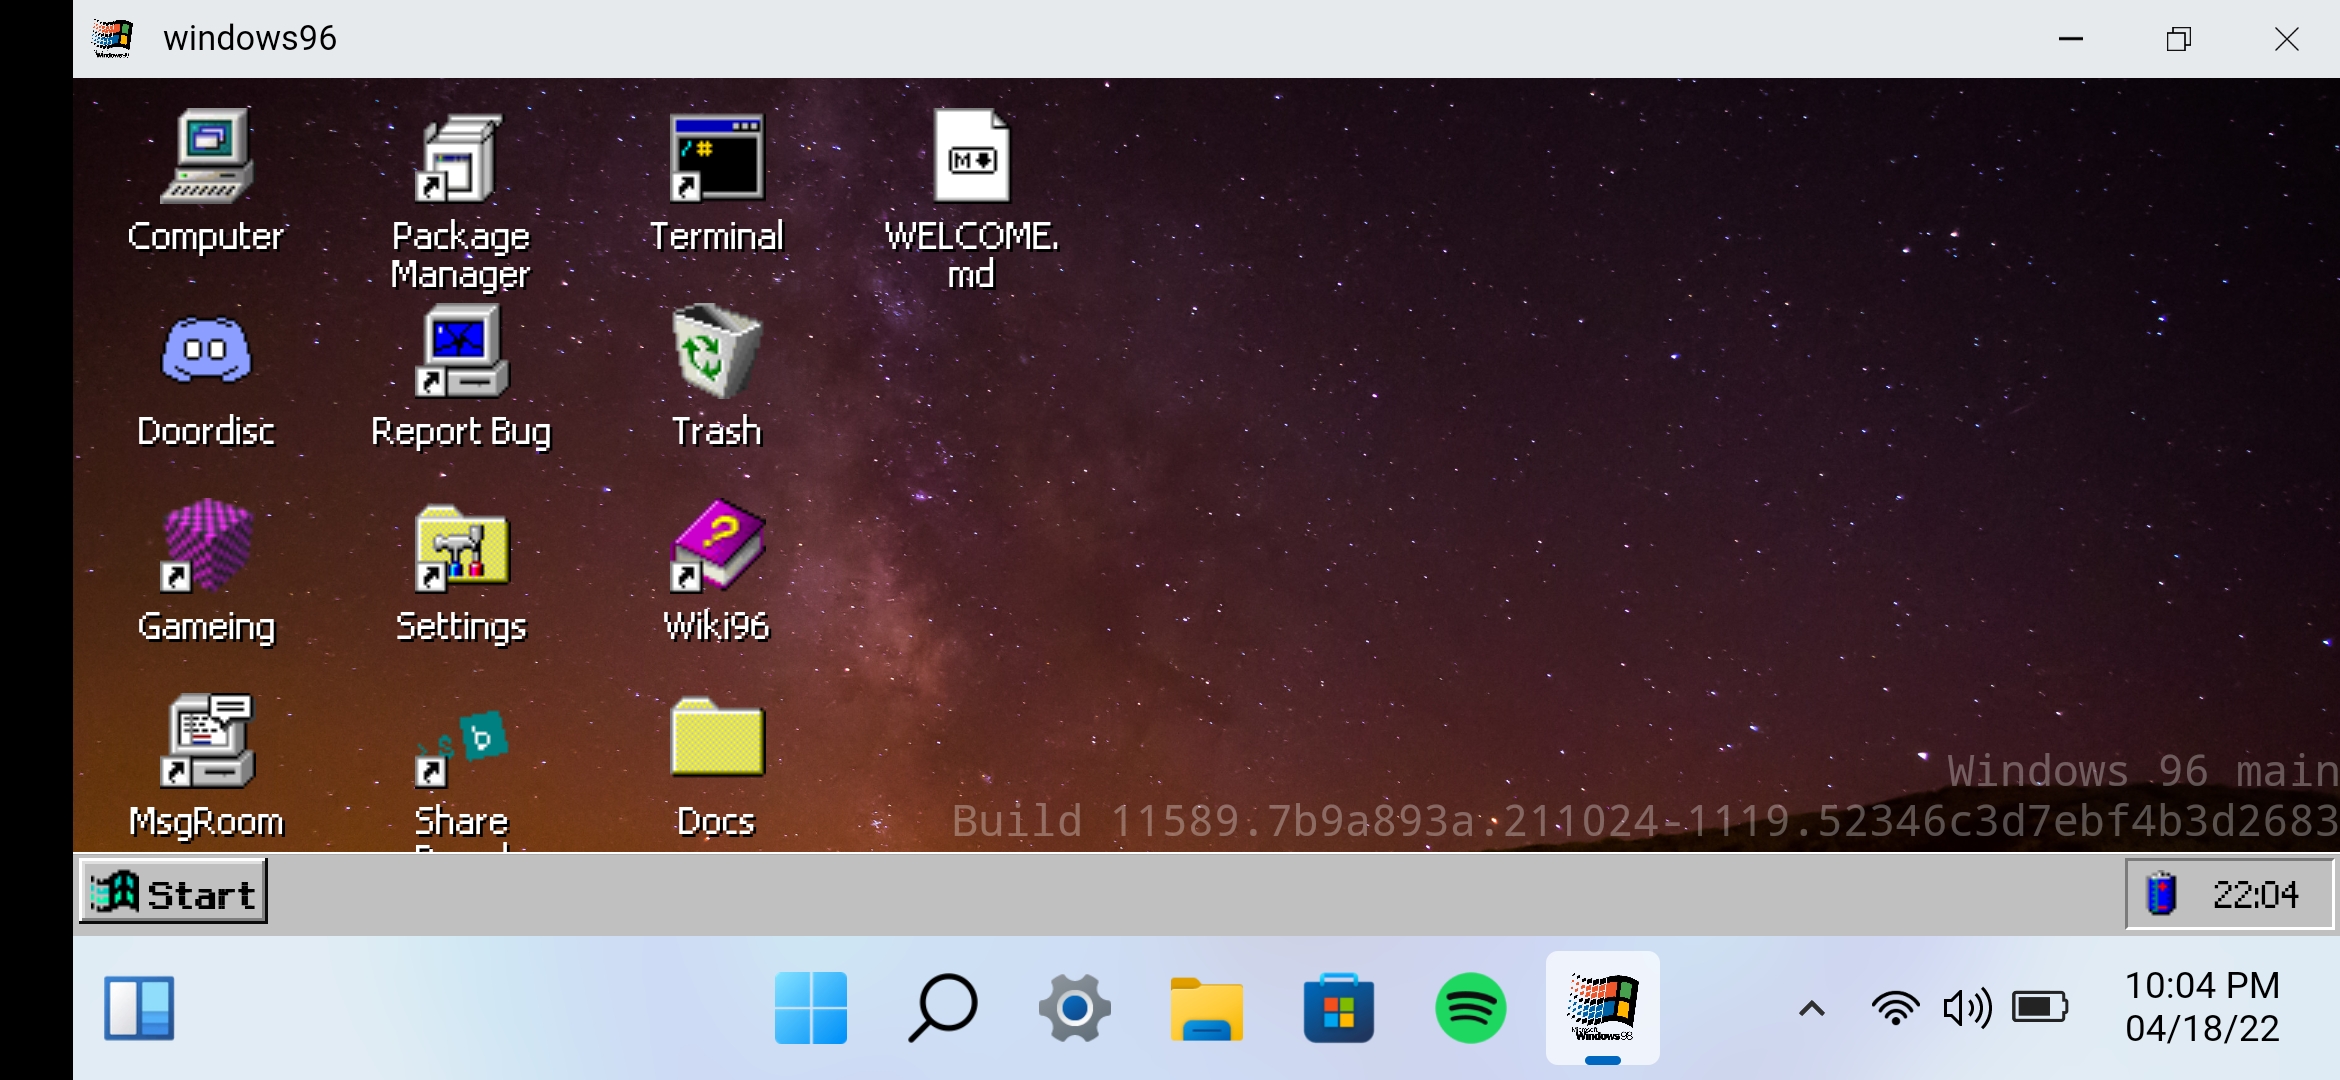Click the windows96 app taskbar icon

coord(1602,1008)
